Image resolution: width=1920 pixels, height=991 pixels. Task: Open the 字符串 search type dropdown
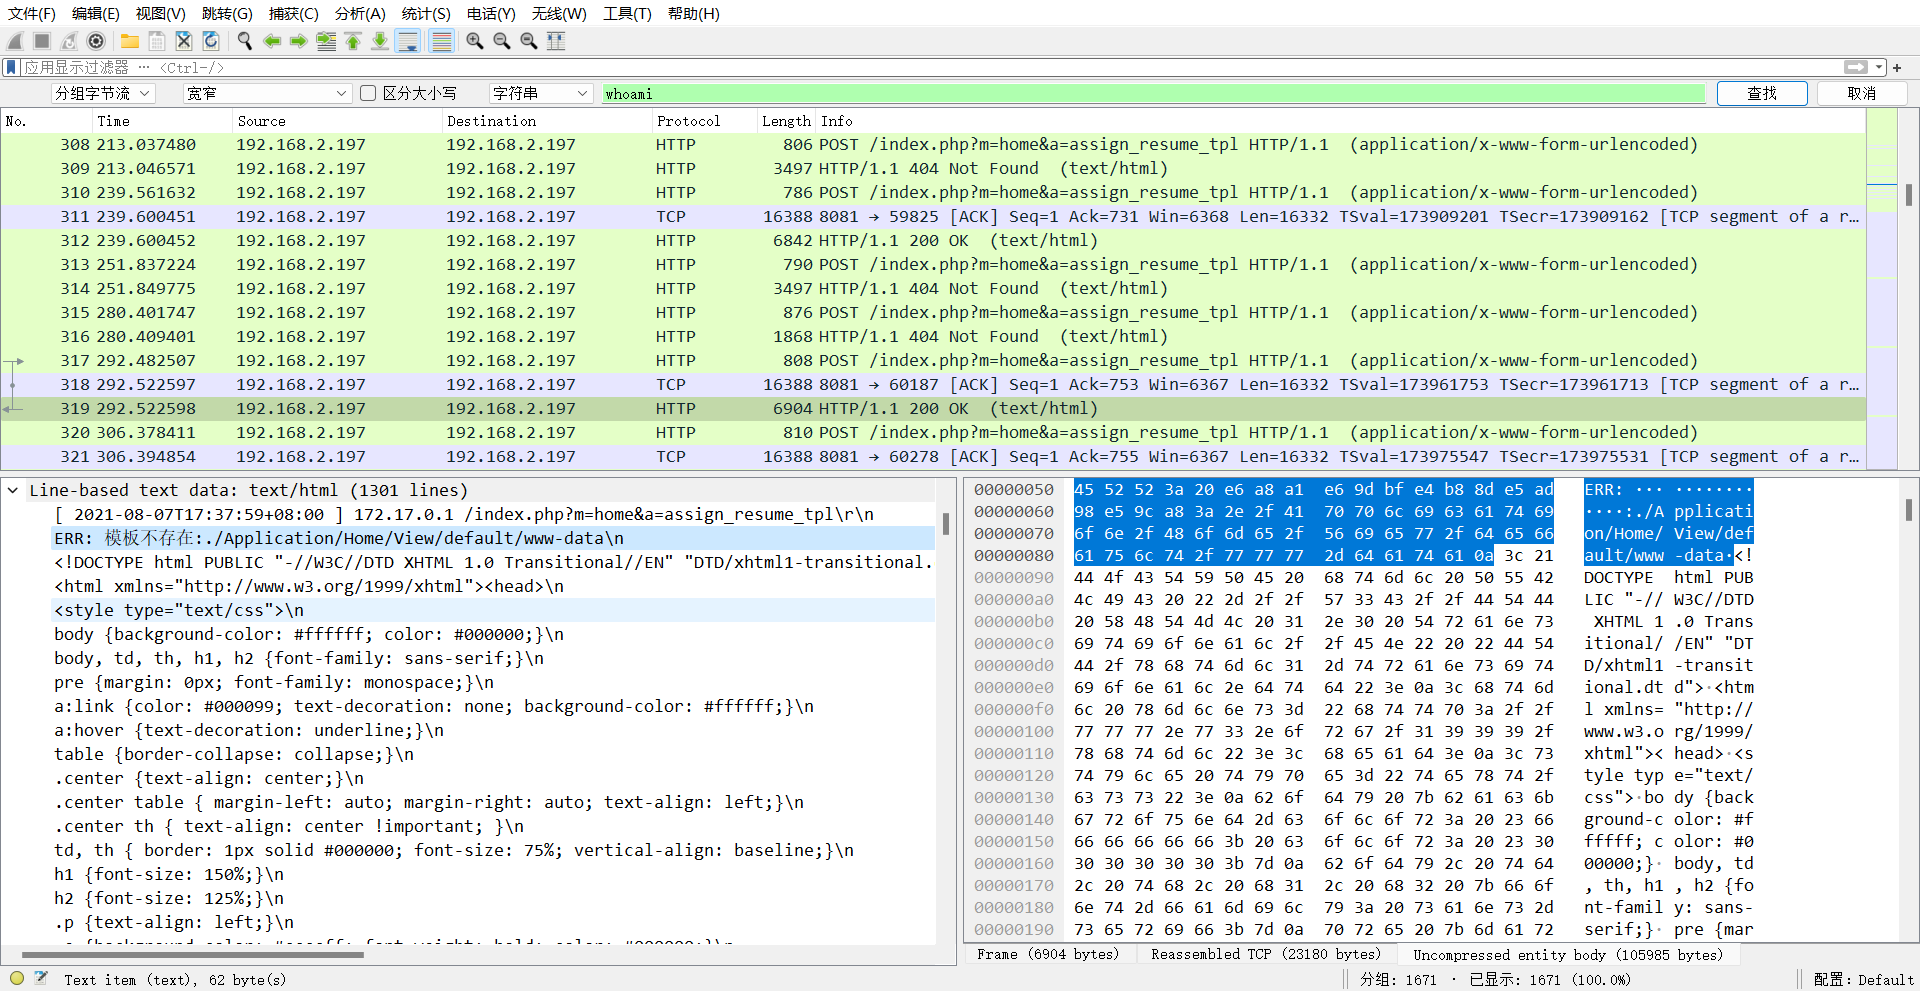coord(540,92)
